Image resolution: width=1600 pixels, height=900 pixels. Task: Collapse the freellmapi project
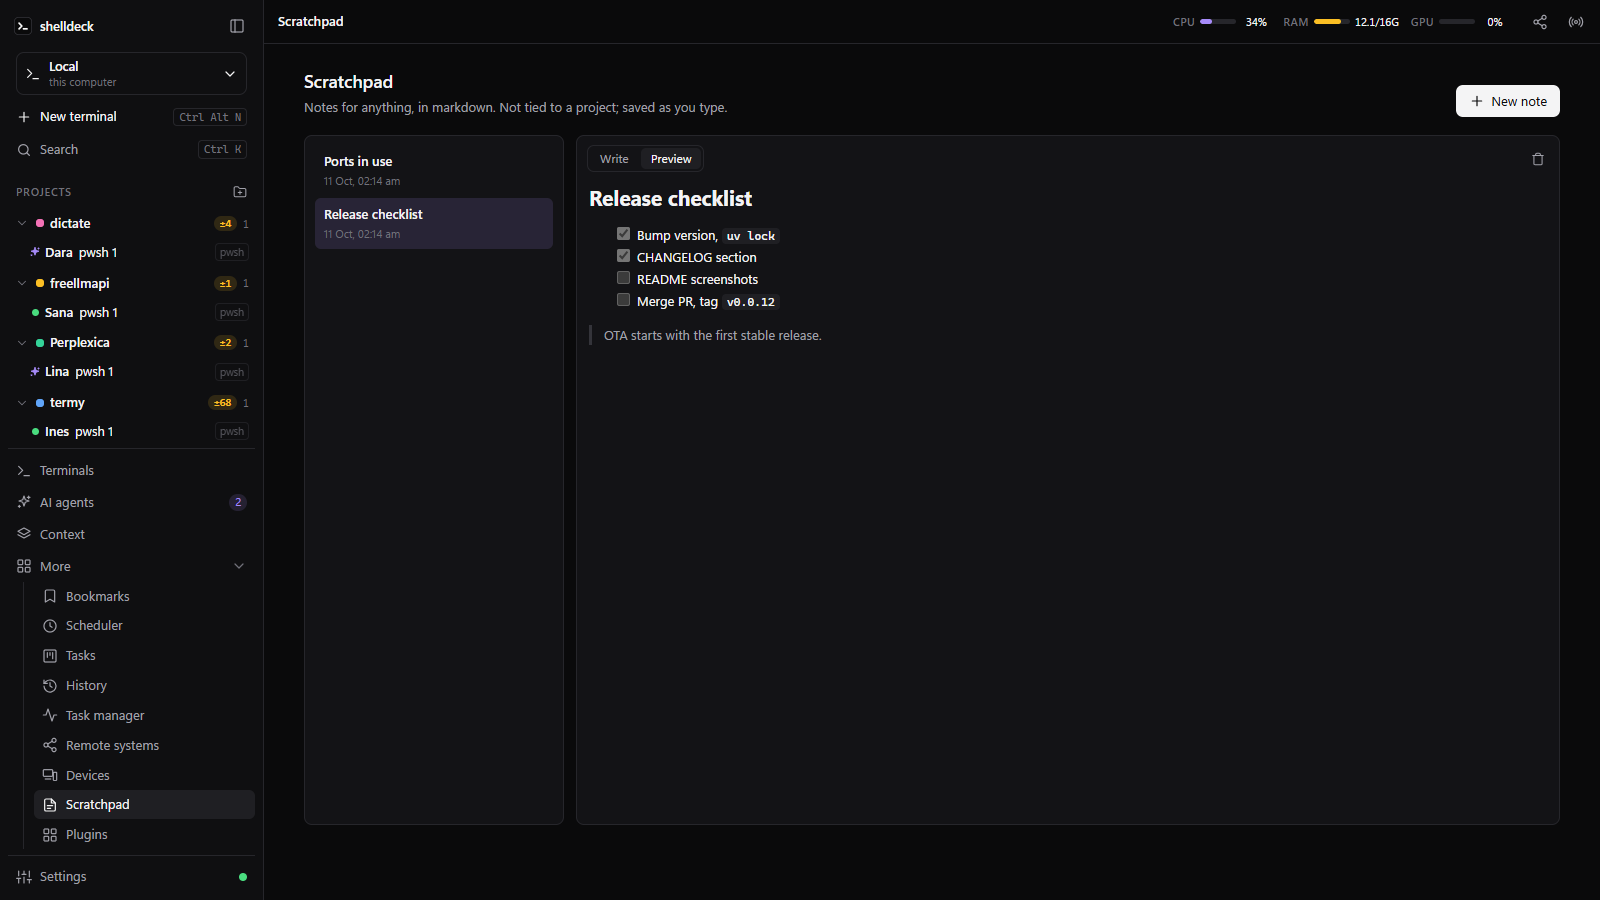coord(22,284)
